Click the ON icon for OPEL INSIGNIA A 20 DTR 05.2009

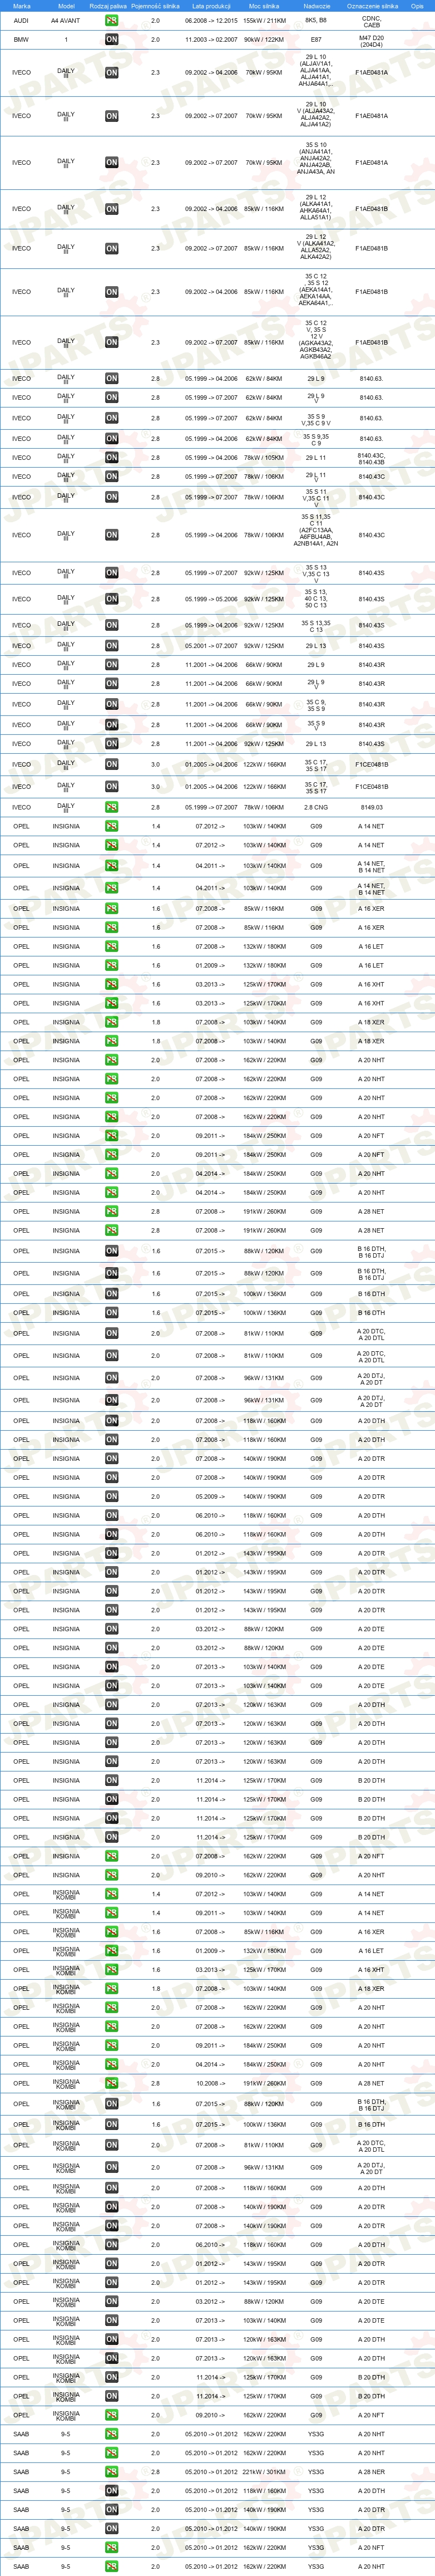click(x=111, y=1497)
